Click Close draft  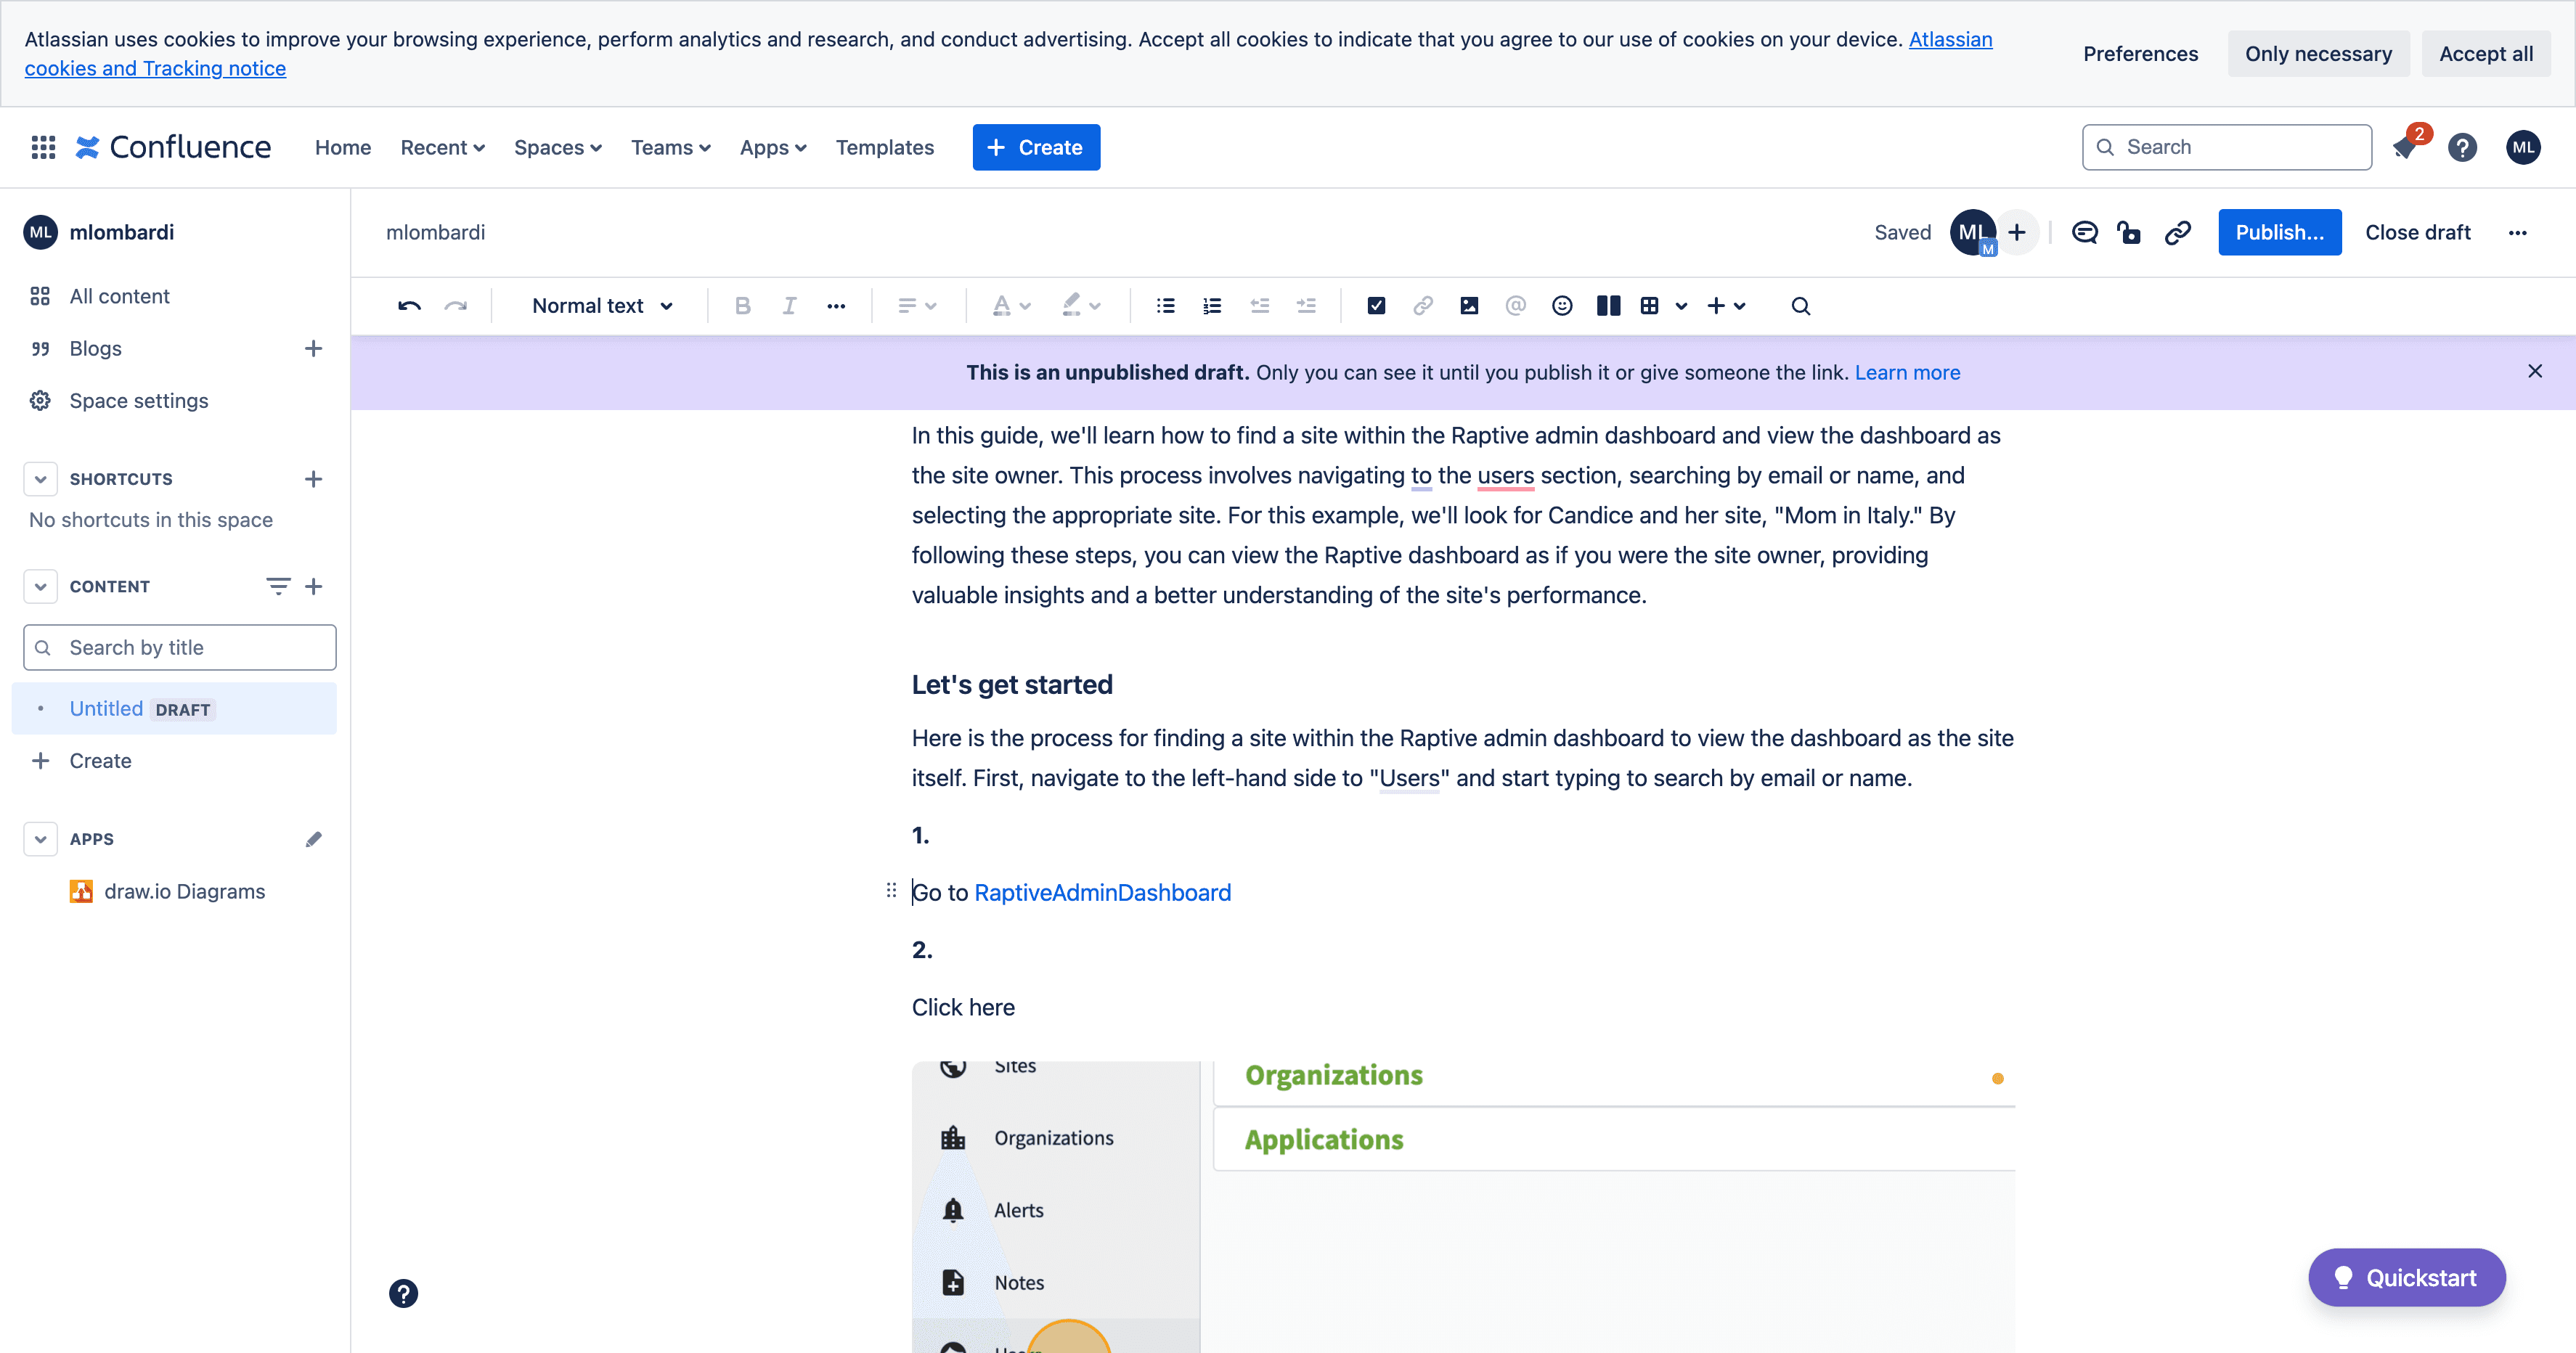(x=2417, y=233)
